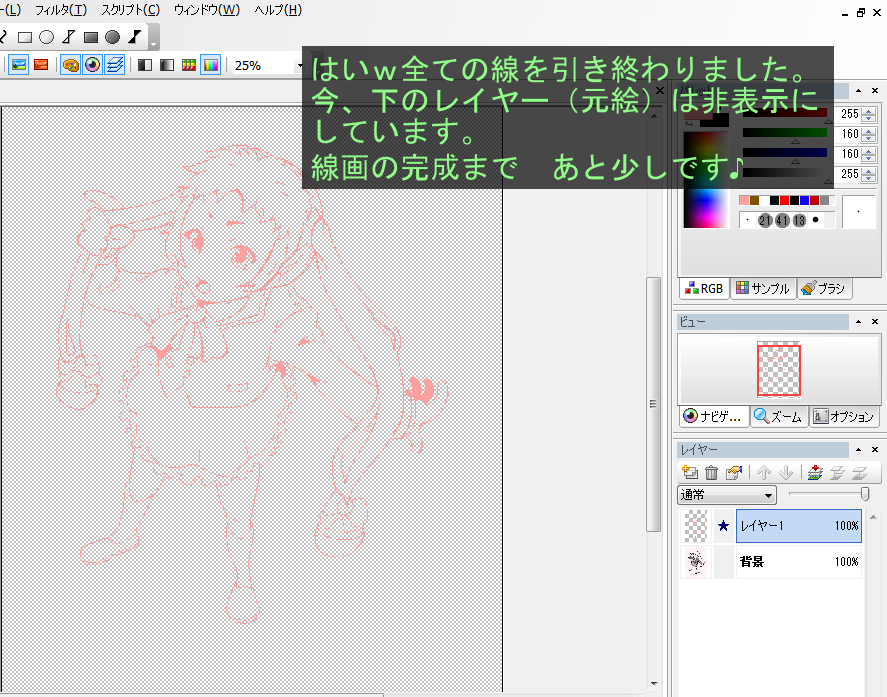The height and width of the screenshot is (697, 887).
Task: Select the rectangle shape tool
Action: (25, 37)
